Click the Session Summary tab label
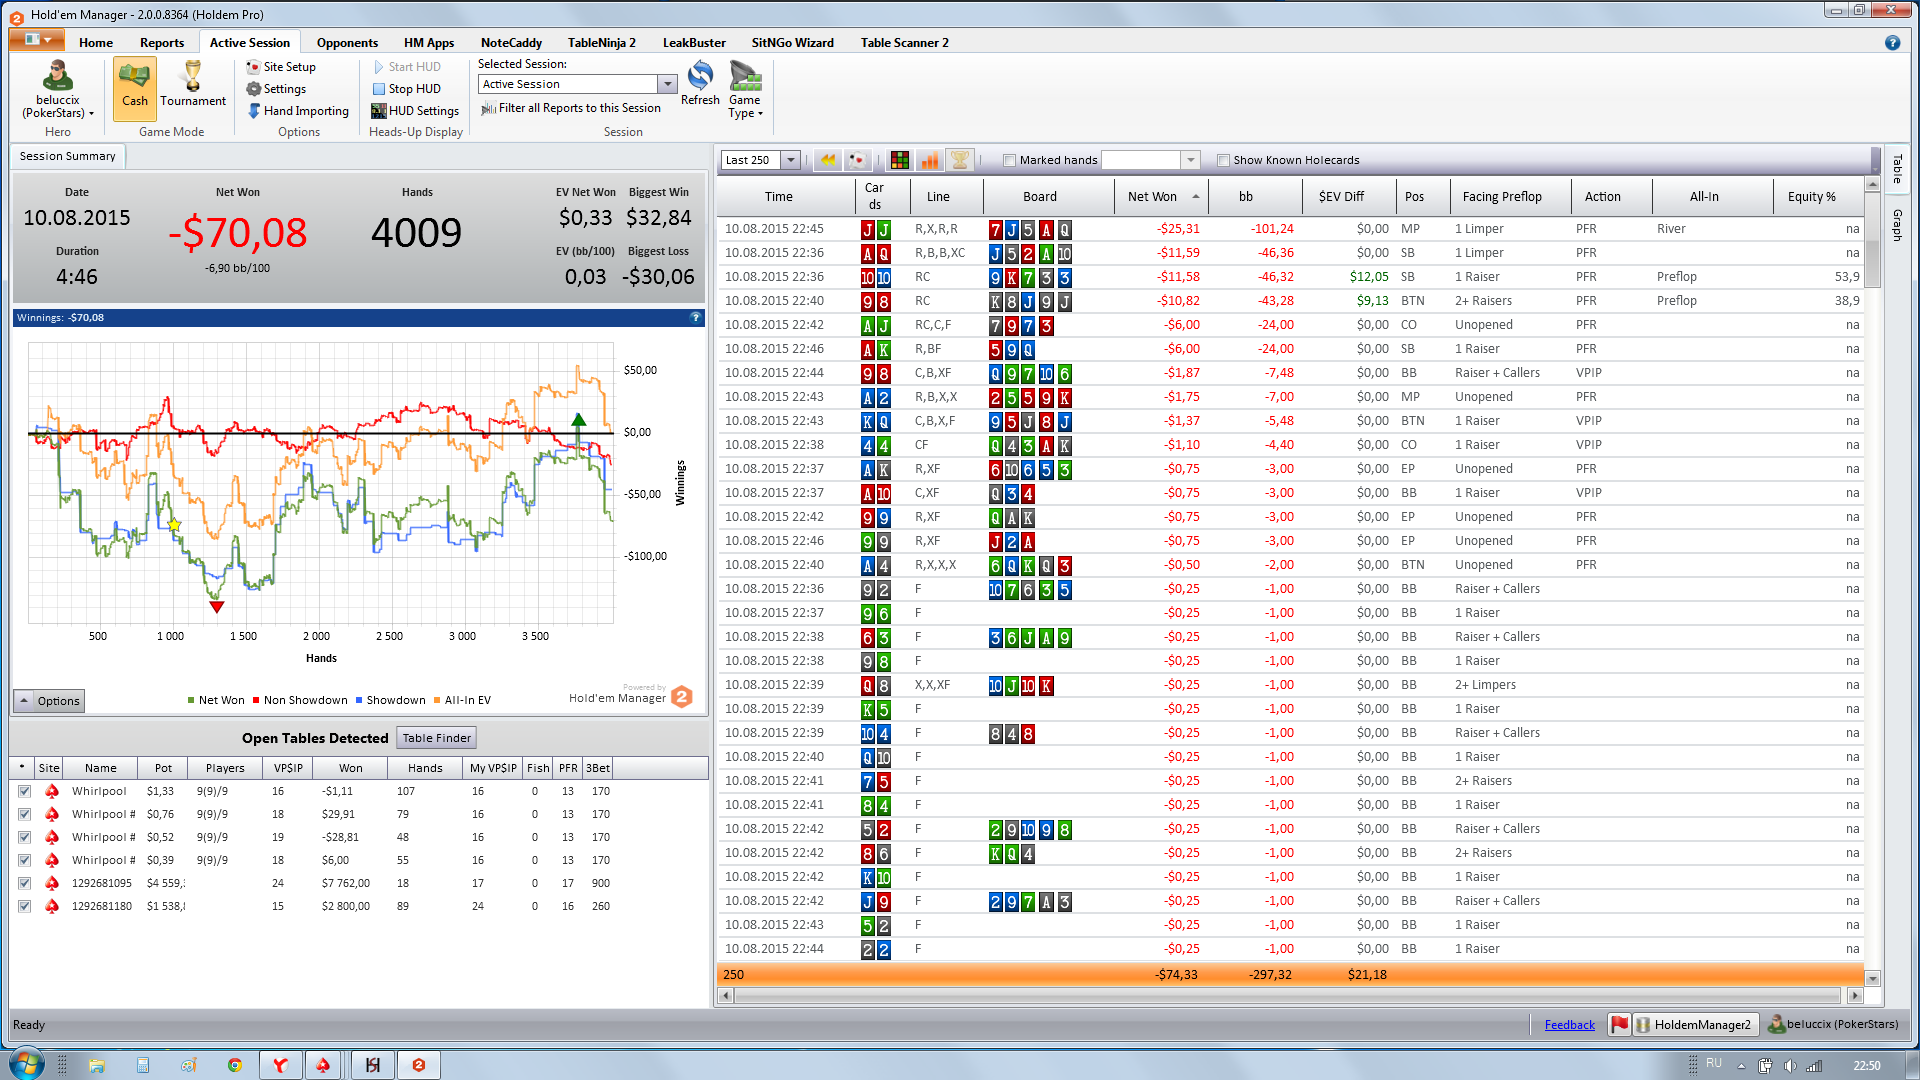This screenshot has width=1920, height=1080. 67,156
